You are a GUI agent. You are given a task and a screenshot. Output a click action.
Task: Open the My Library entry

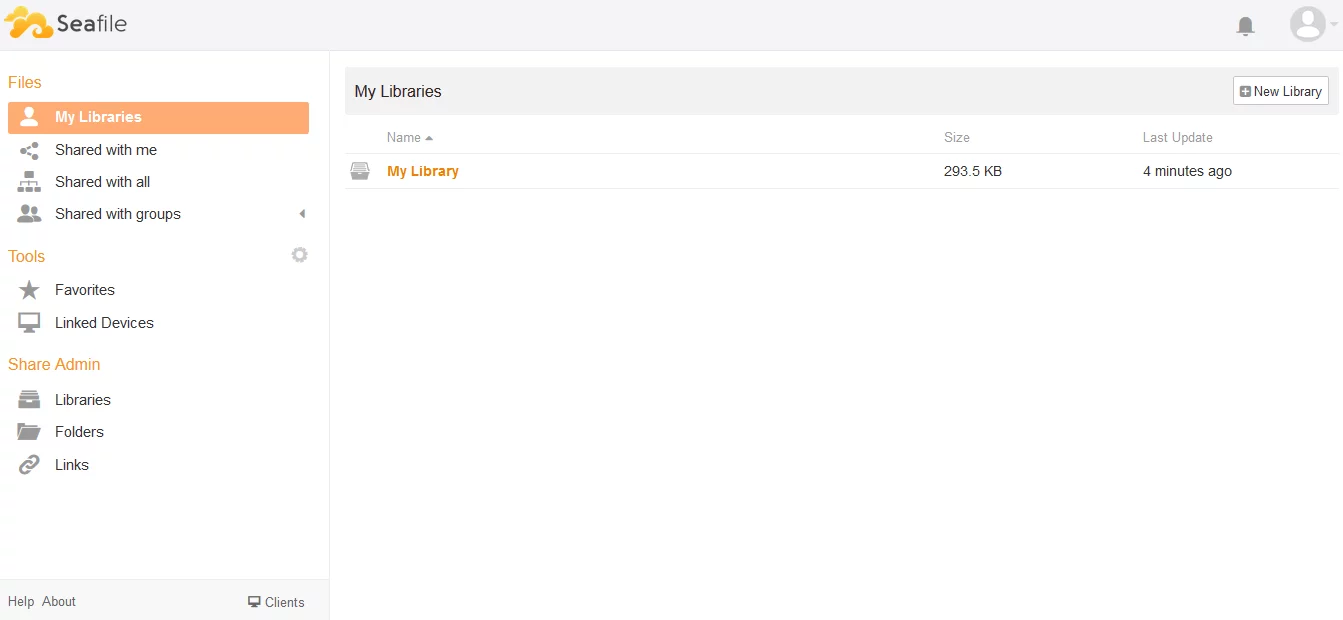point(423,171)
